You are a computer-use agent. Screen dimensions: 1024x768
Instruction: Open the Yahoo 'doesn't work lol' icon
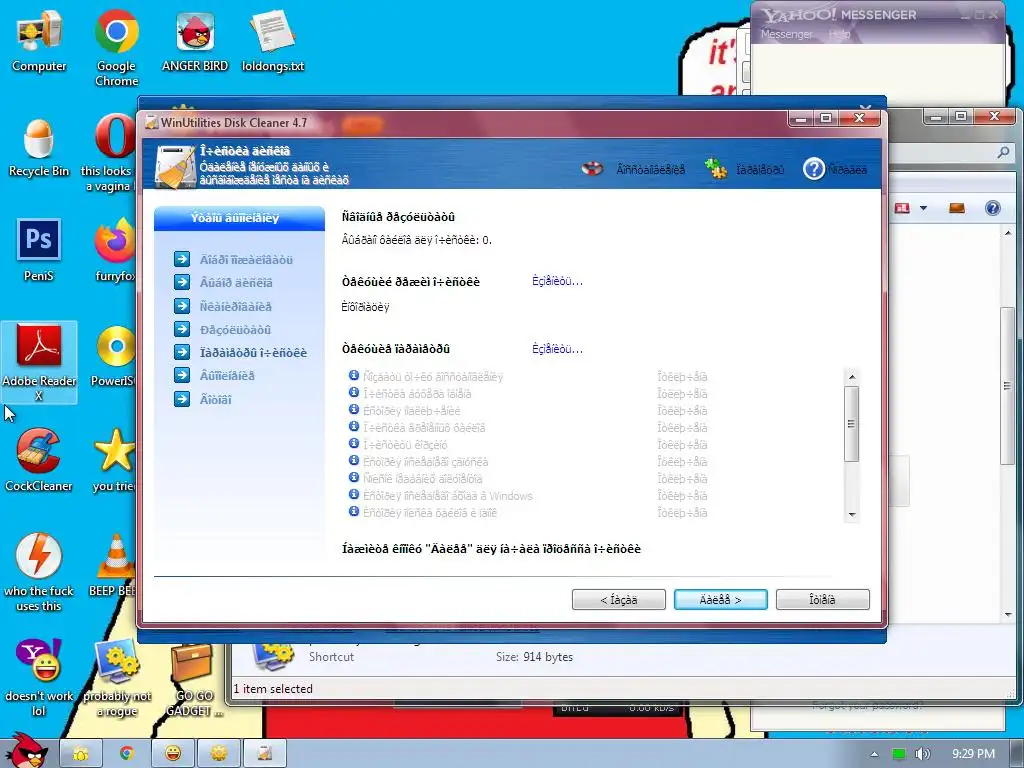(39, 677)
